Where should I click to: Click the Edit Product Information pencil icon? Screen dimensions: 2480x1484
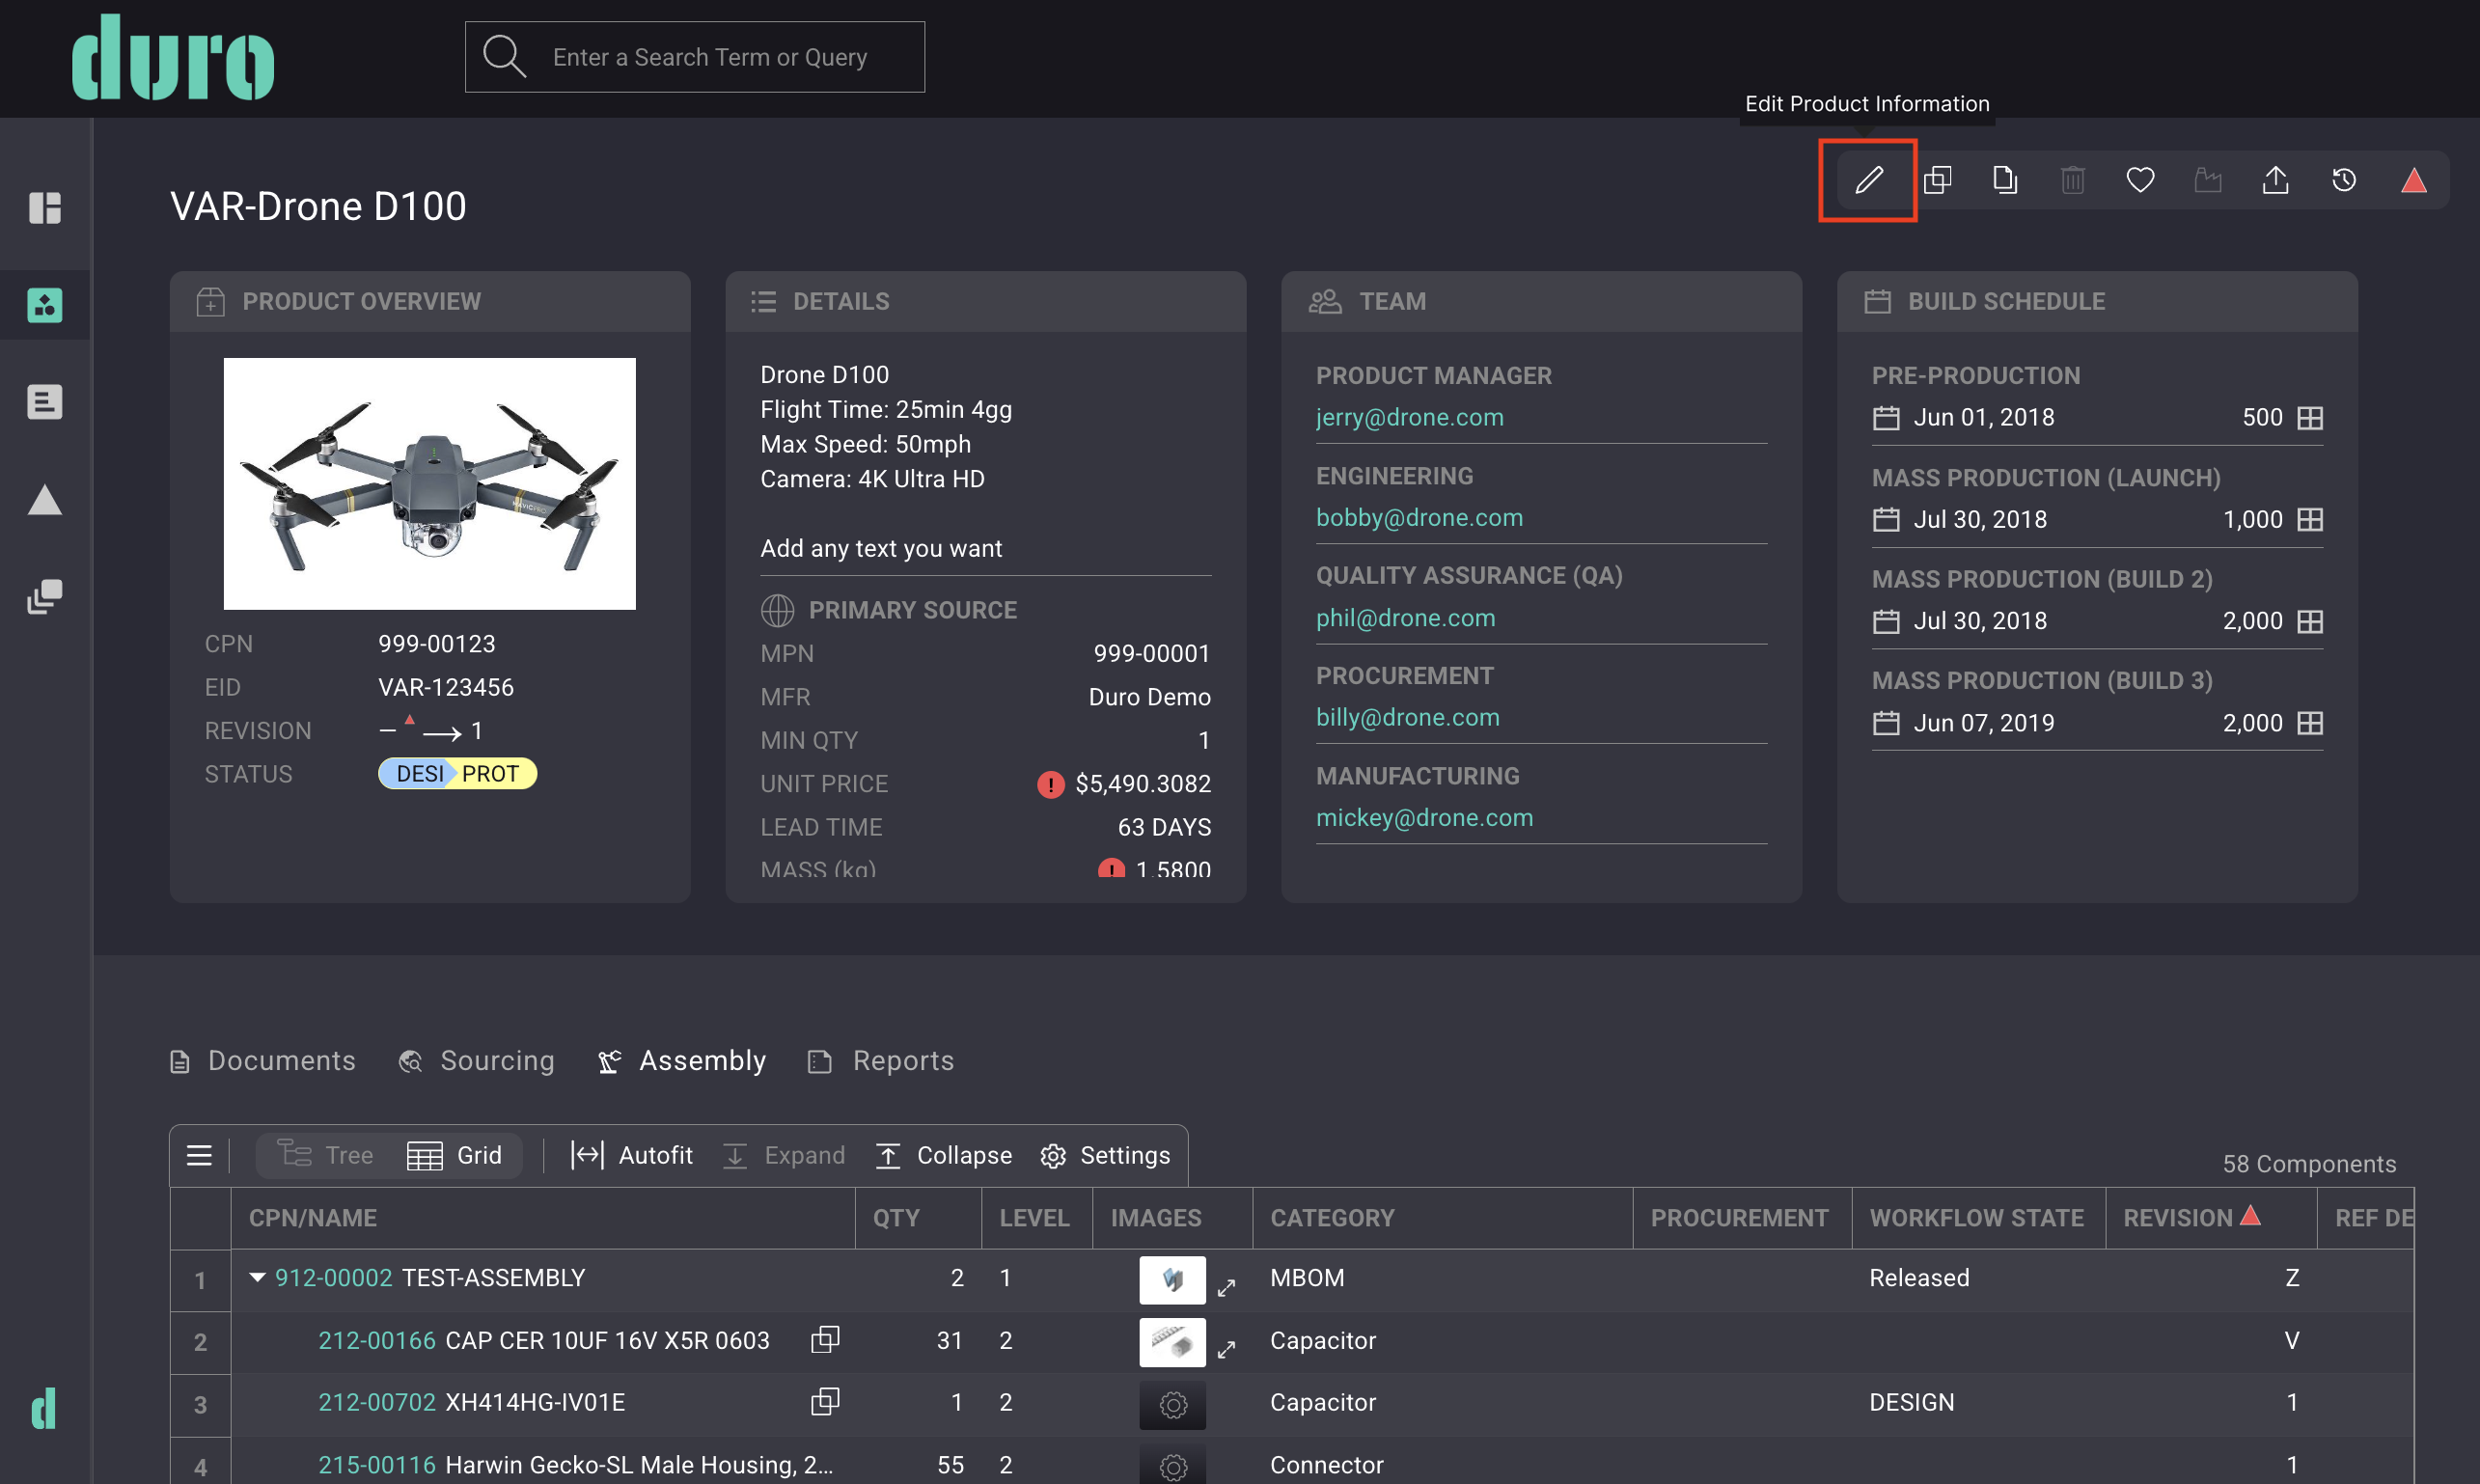[x=1868, y=180]
